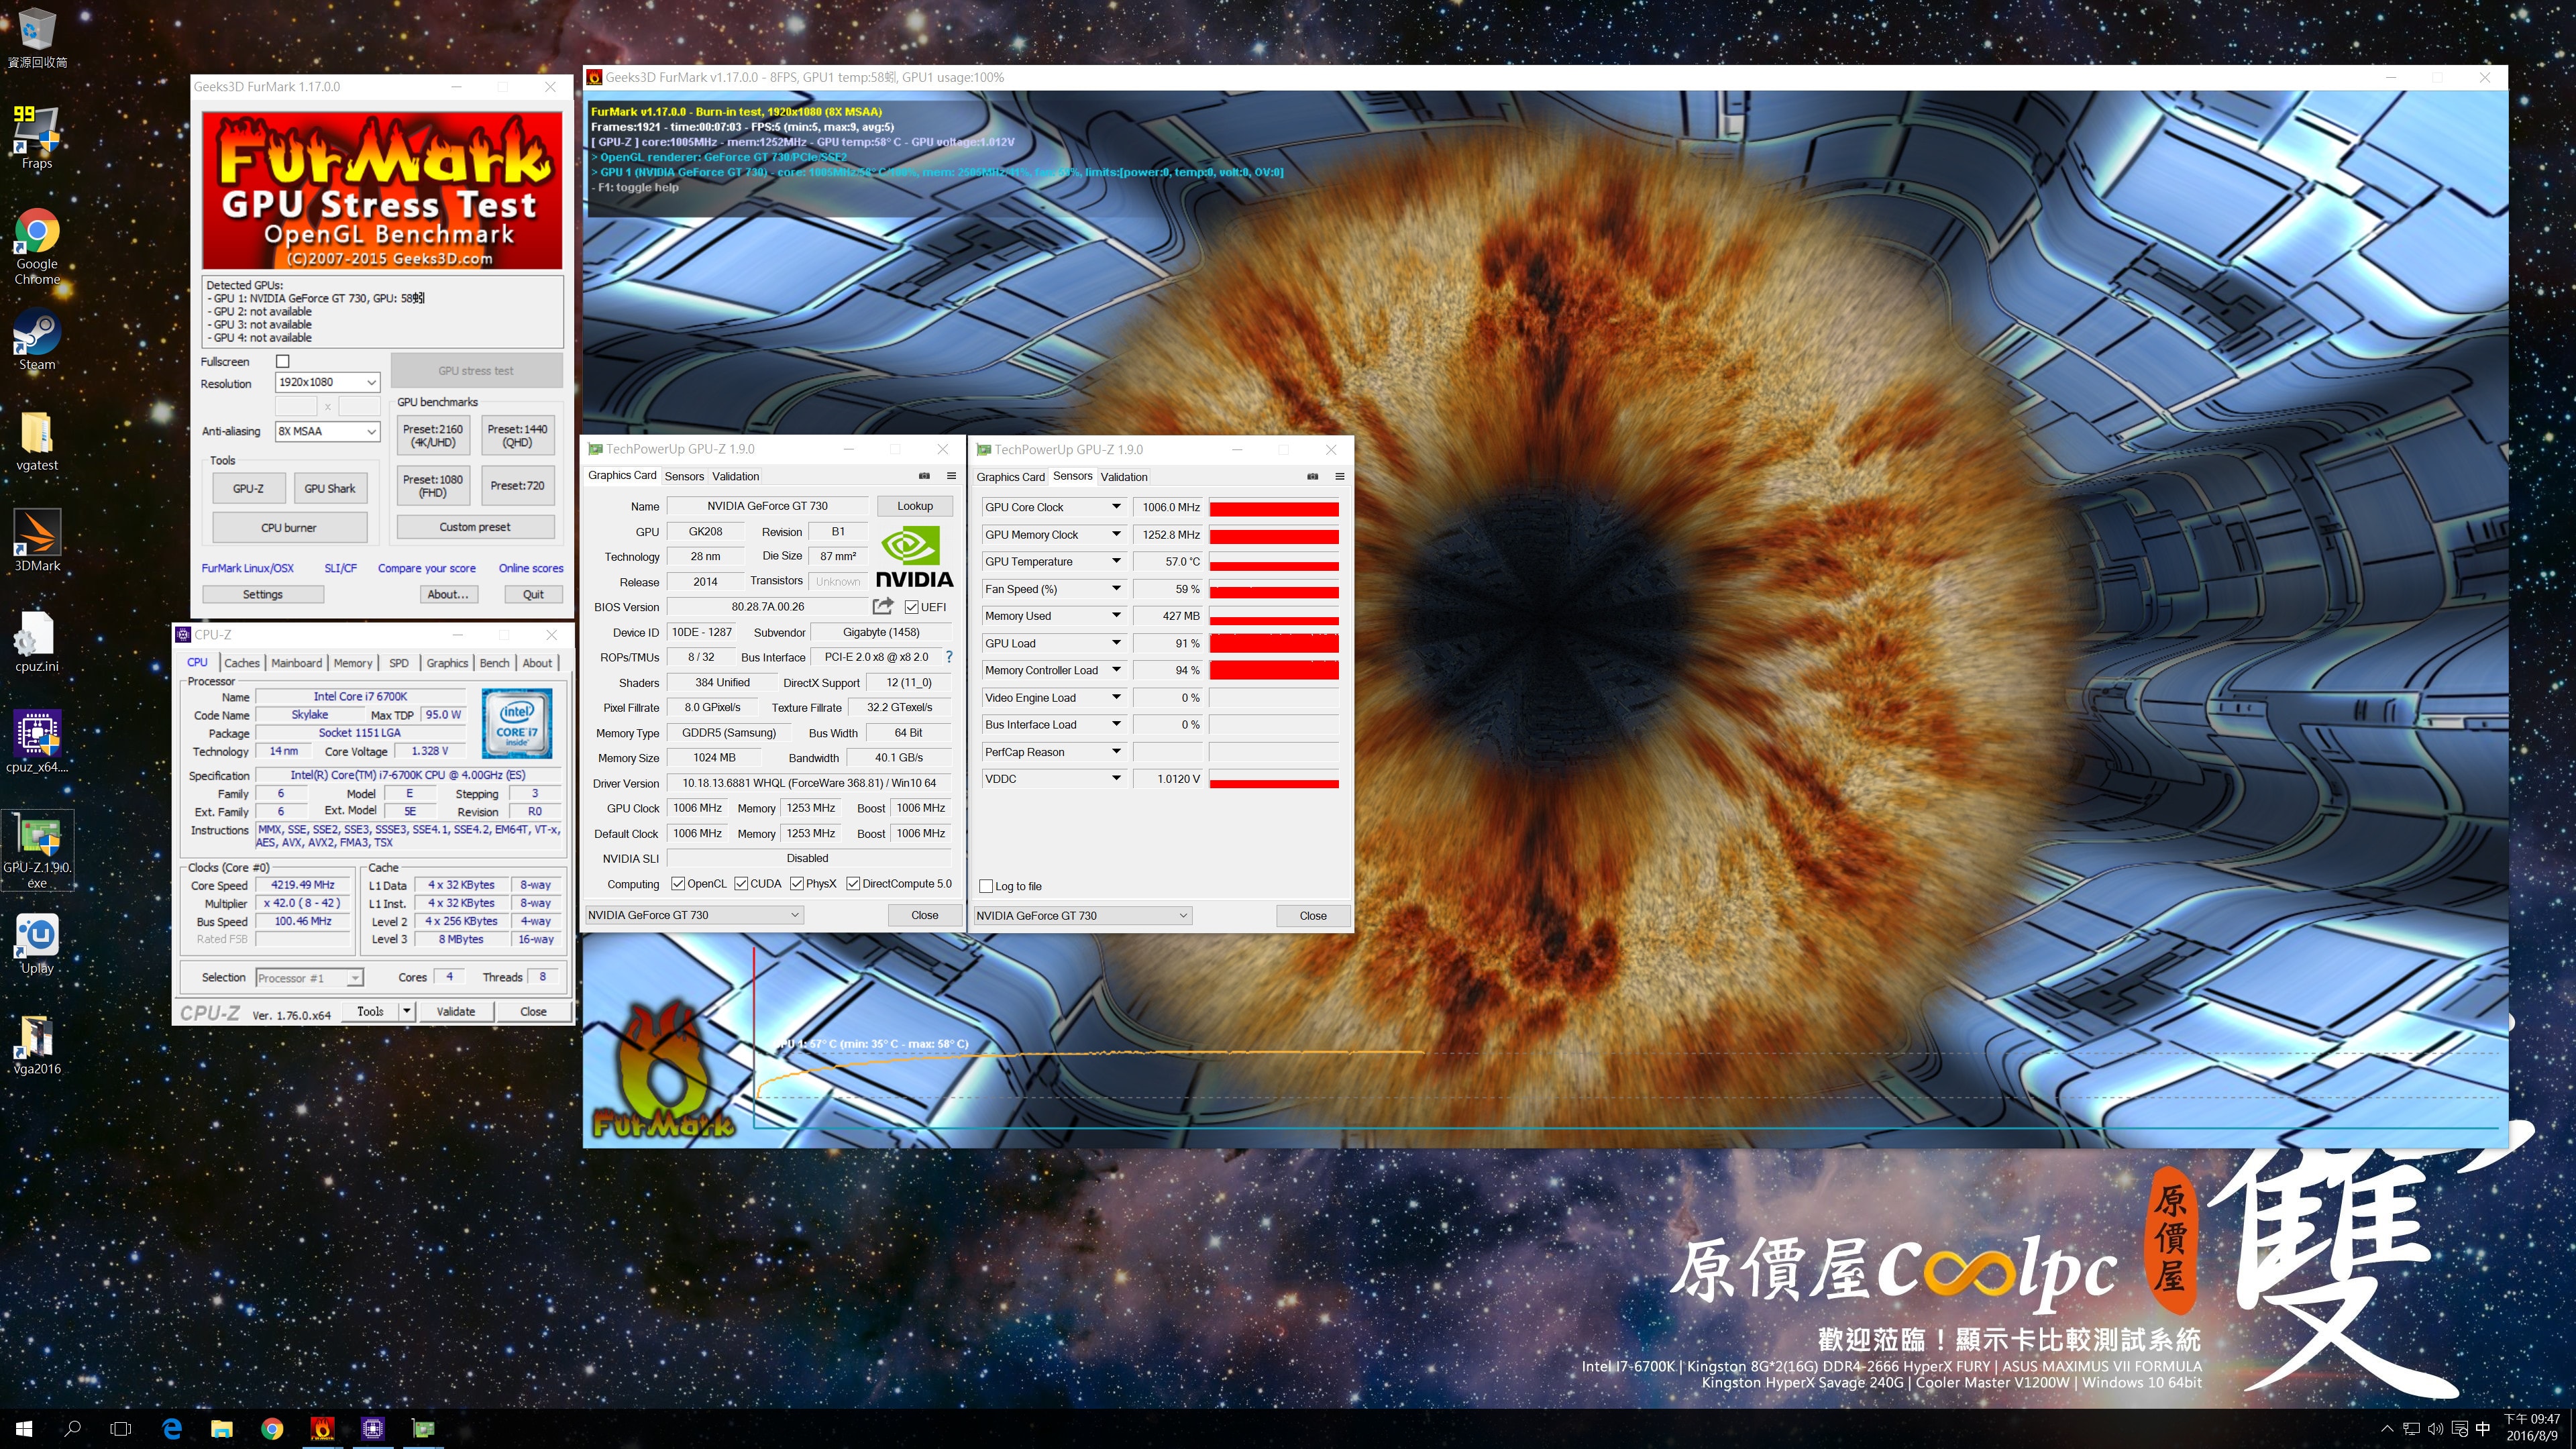The height and width of the screenshot is (1449, 2576).
Task: Open File Explorer from the taskbar
Action: tap(222, 1429)
